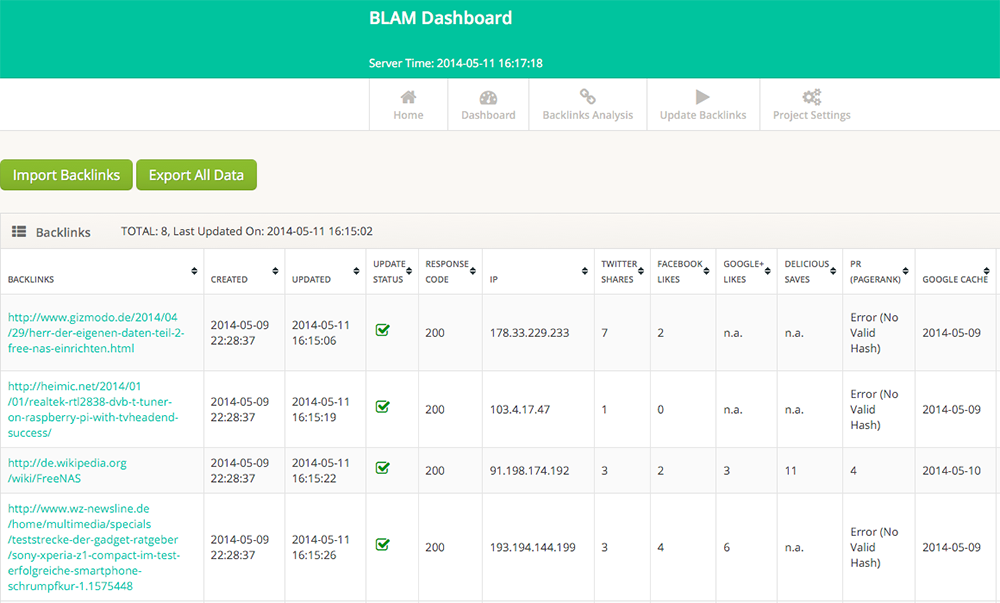The image size is (1000, 603).
Task: Click PageRank value 4 in wikipedia row
Action: pos(853,470)
